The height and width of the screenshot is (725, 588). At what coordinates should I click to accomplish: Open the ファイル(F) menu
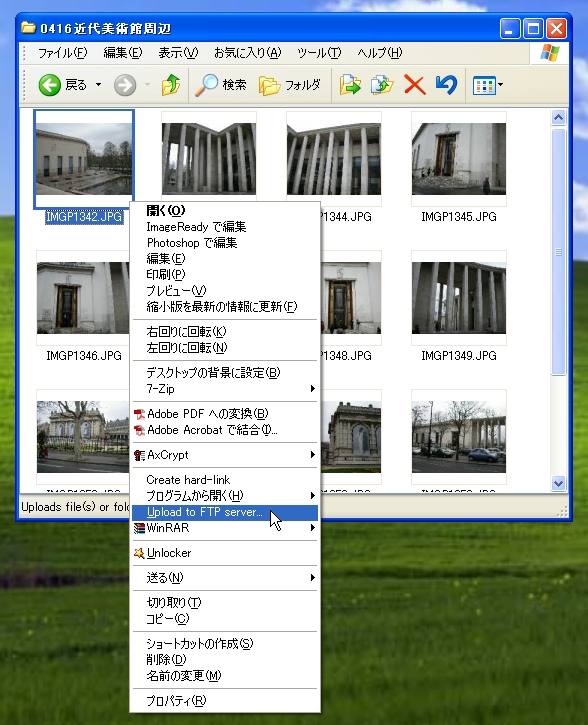62,53
